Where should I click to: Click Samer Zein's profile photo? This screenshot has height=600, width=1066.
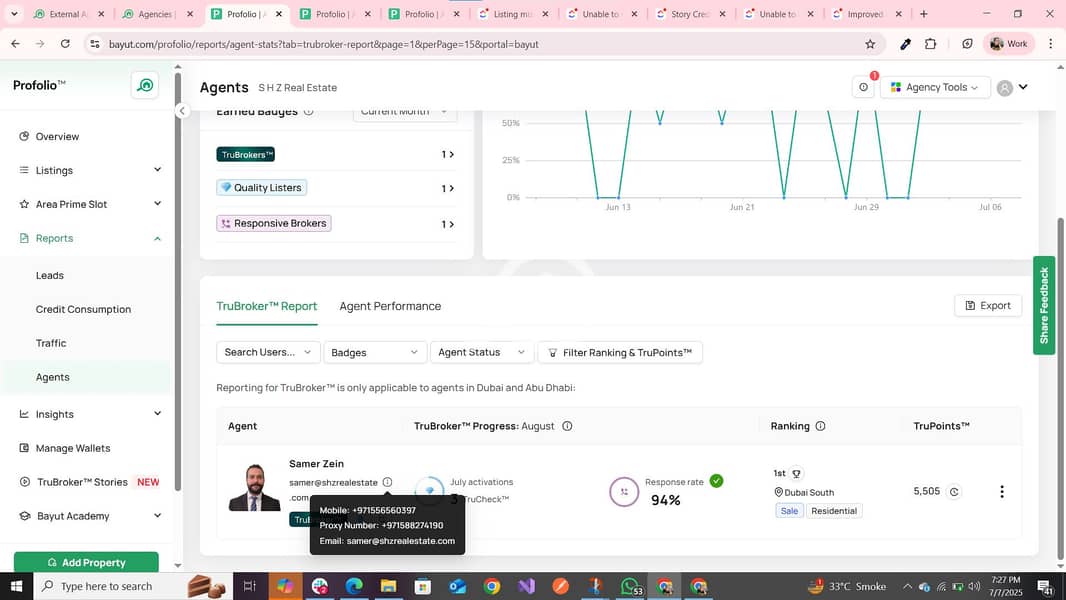pyautogui.click(x=254, y=487)
